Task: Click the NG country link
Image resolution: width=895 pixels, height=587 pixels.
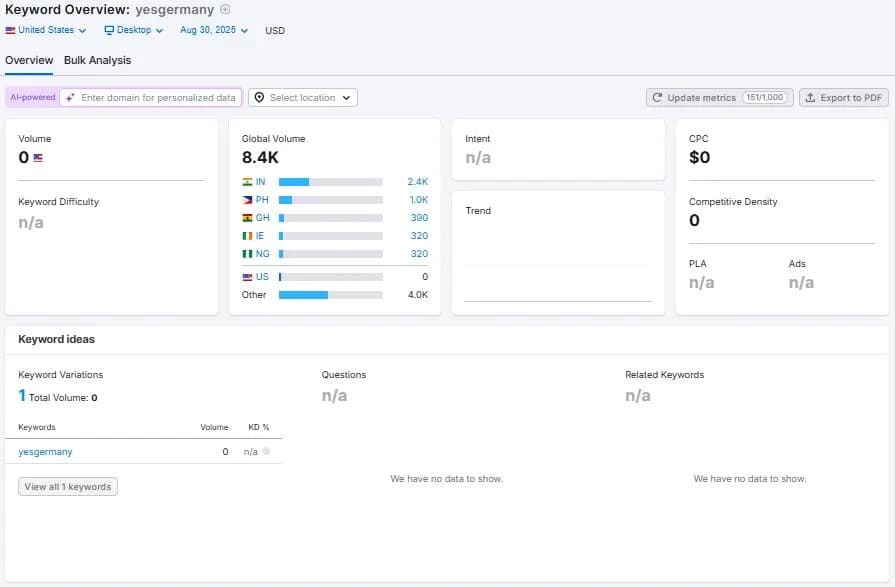Action: tap(263, 254)
